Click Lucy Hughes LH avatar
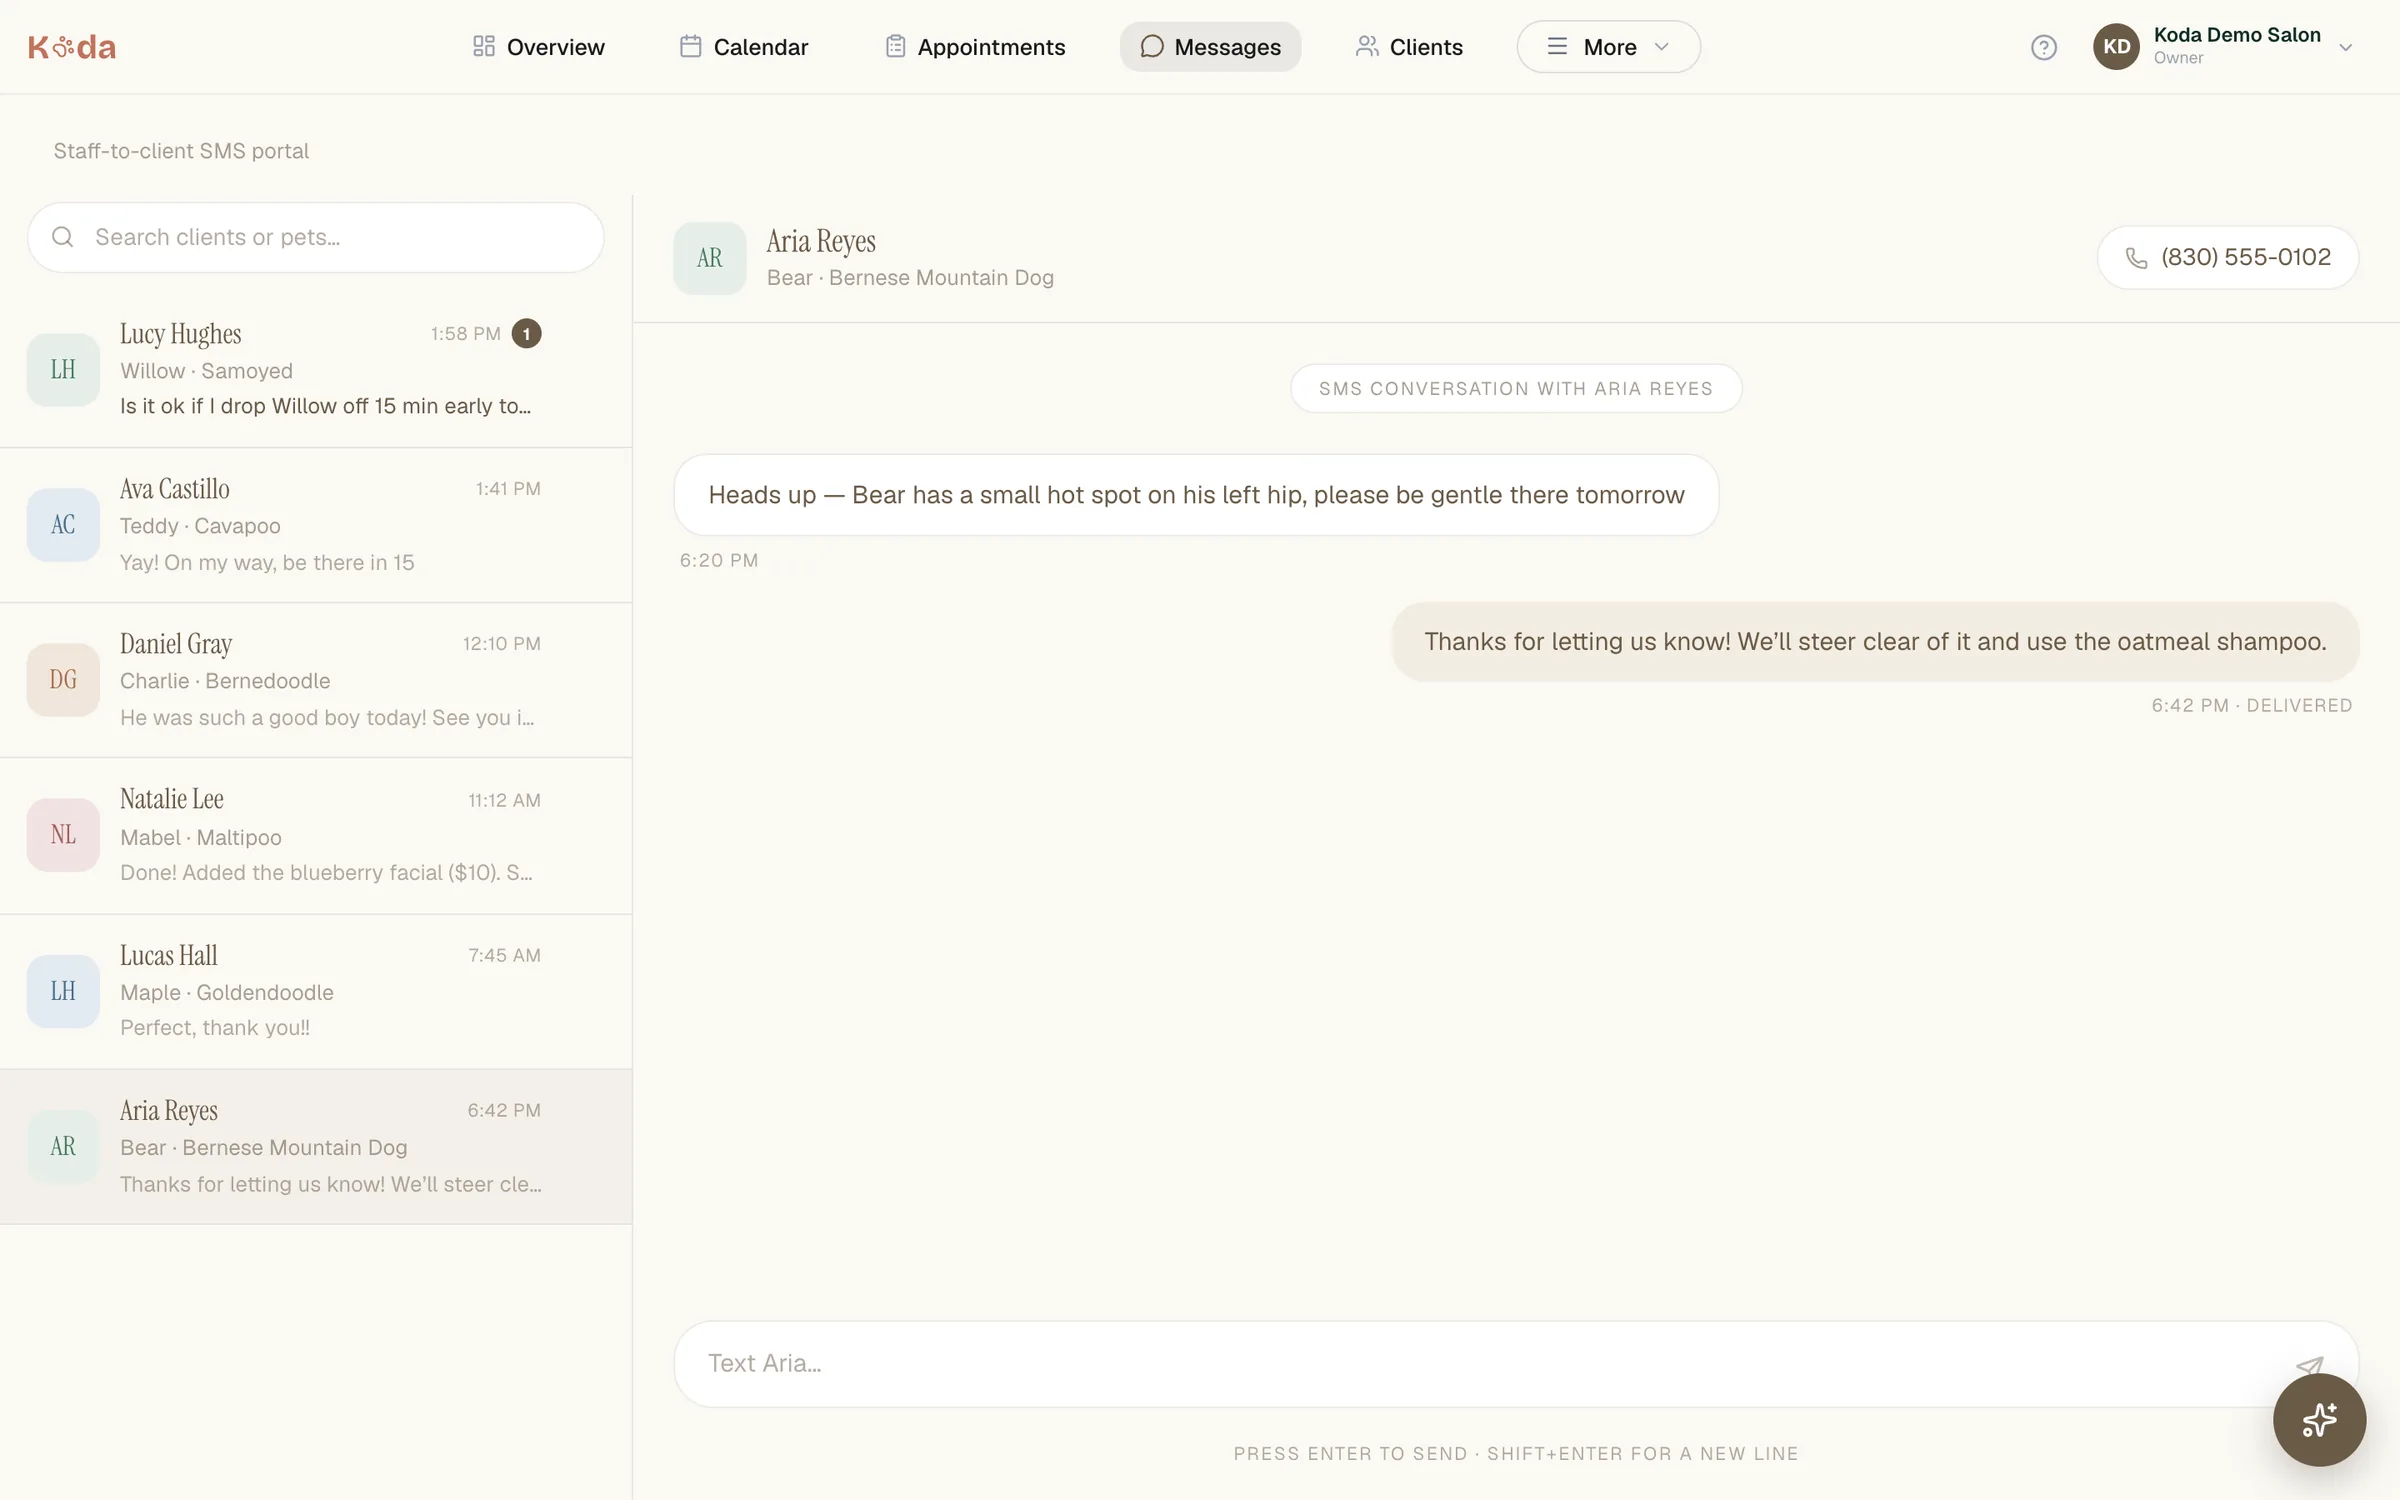 (x=63, y=370)
